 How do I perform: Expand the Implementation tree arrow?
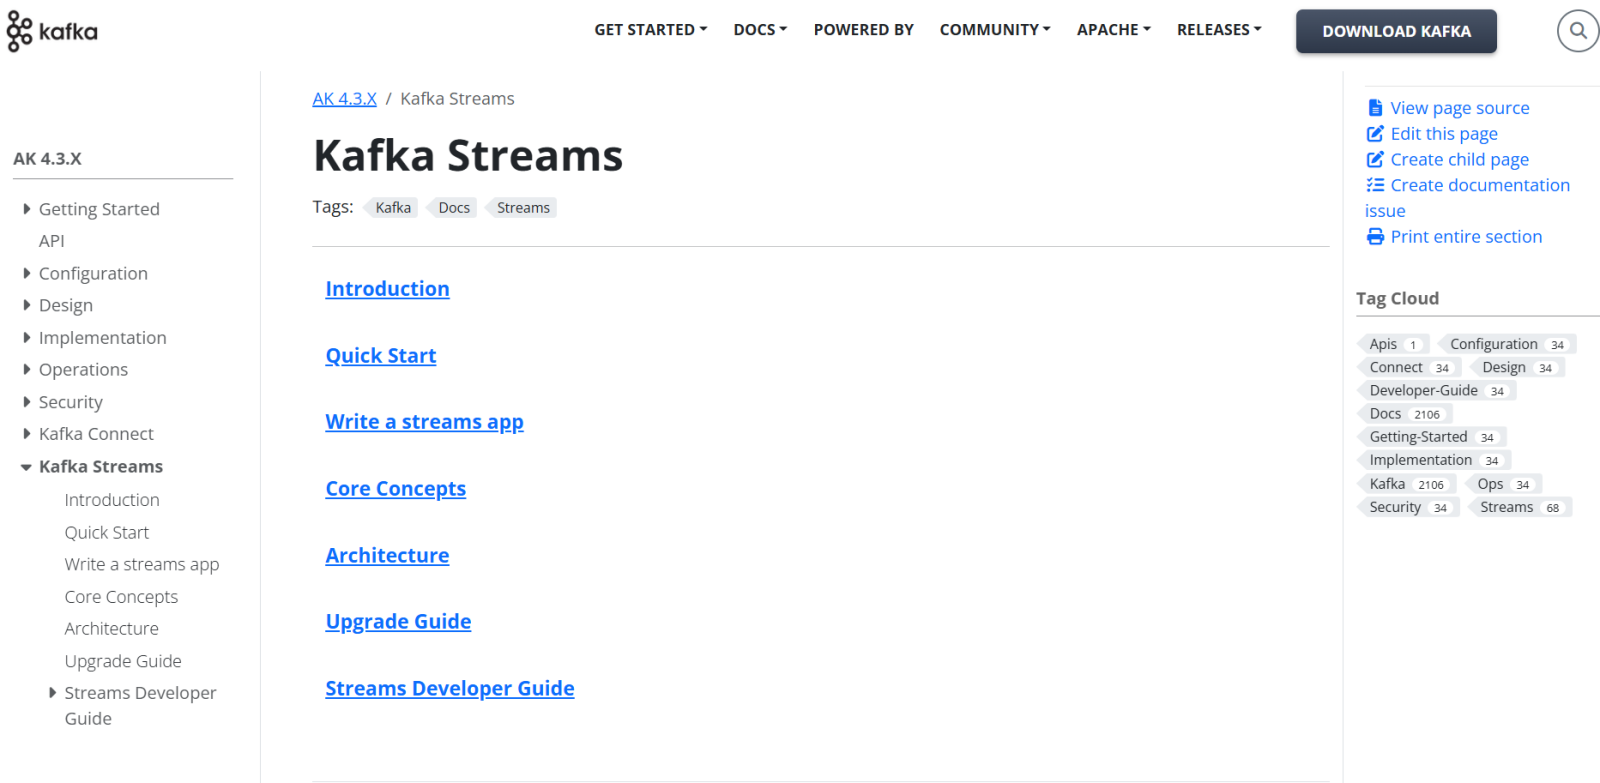coord(27,338)
